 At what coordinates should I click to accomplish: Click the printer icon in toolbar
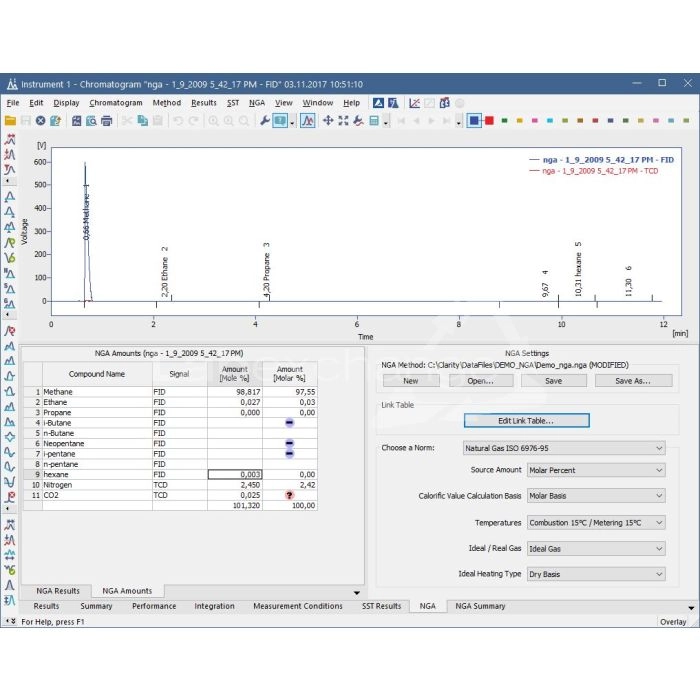(x=106, y=121)
